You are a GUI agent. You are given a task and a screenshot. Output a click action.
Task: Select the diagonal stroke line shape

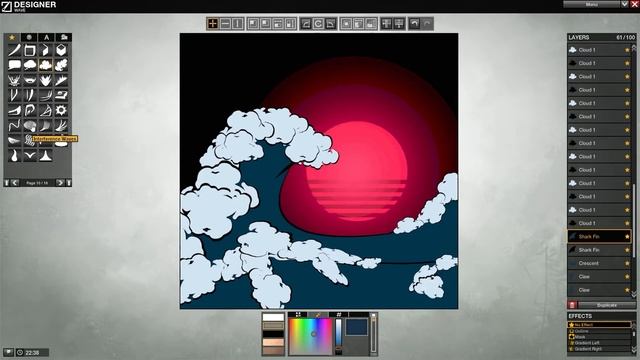coord(14,50)
